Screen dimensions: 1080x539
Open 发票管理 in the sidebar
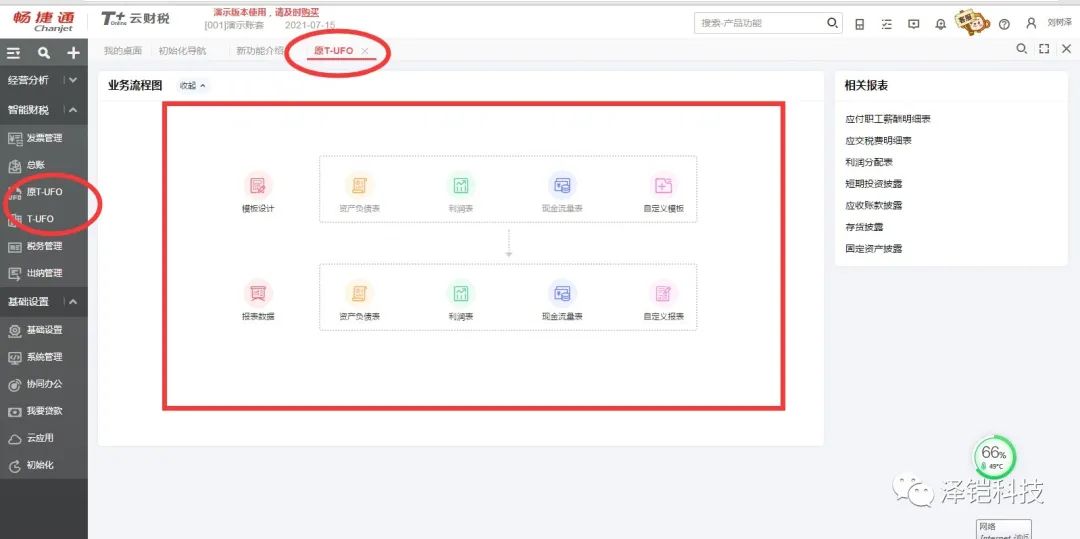44,138
